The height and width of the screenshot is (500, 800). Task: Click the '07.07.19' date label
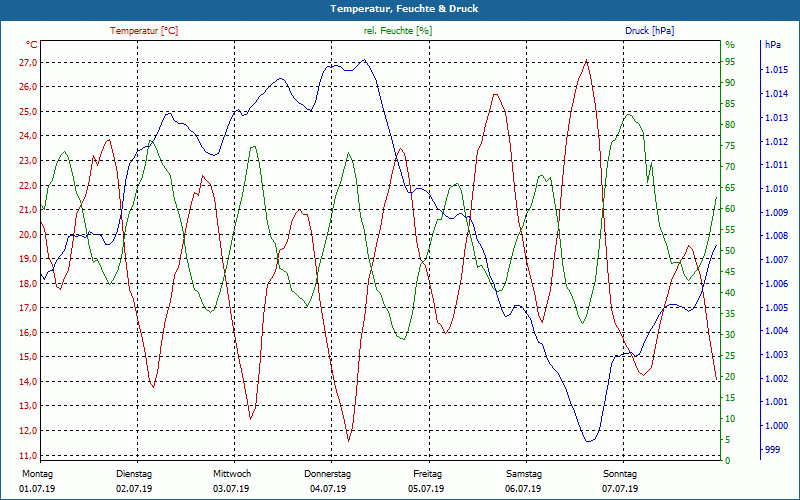click(620, 489)
